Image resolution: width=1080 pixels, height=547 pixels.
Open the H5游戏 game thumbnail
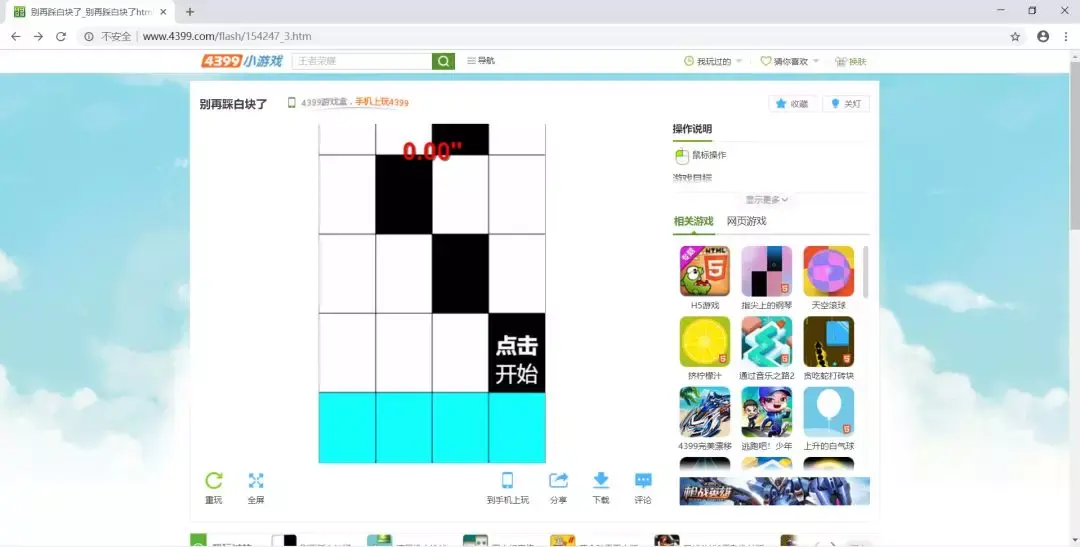click(x=705, y=271)
